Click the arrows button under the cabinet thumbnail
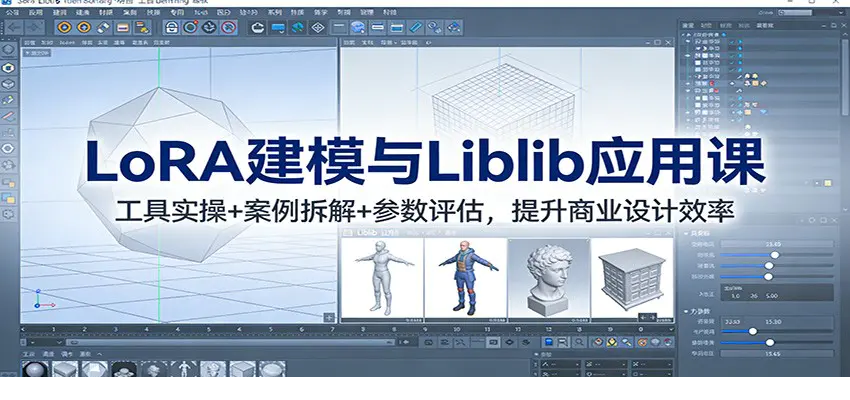 tap(648, 317)
